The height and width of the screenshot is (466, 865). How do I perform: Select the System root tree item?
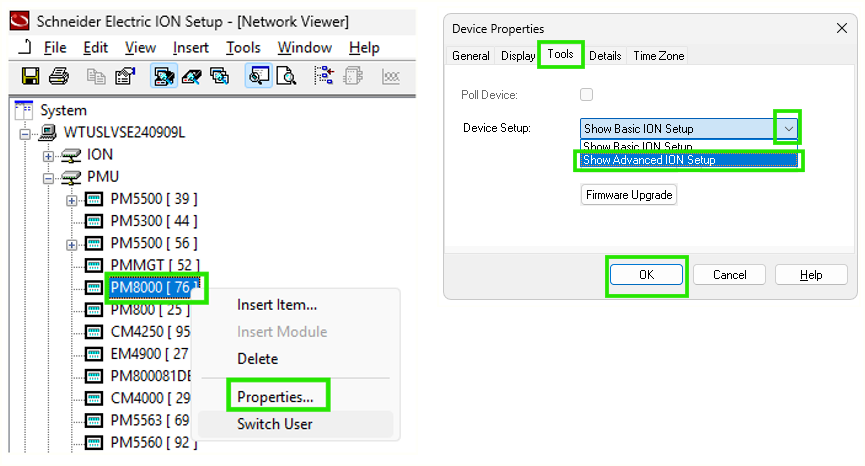point(63,110)
